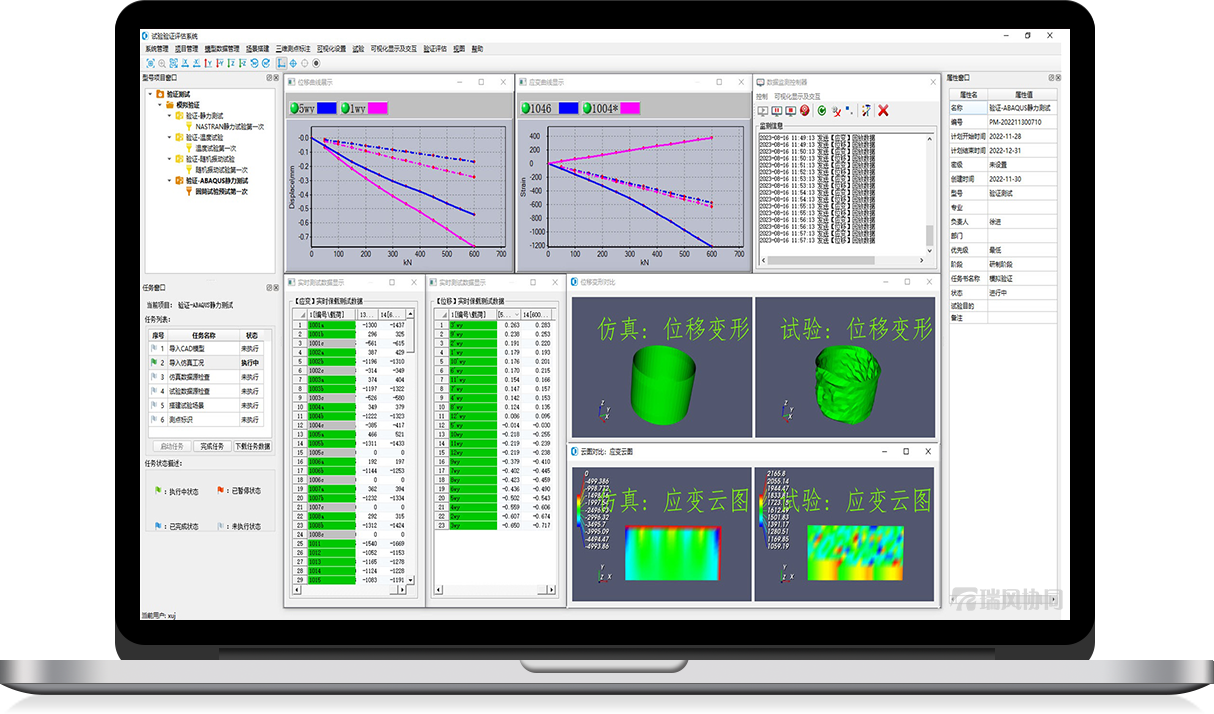
Task: Toggle the 5wy curve green indicator
Action: coord(294,108)
